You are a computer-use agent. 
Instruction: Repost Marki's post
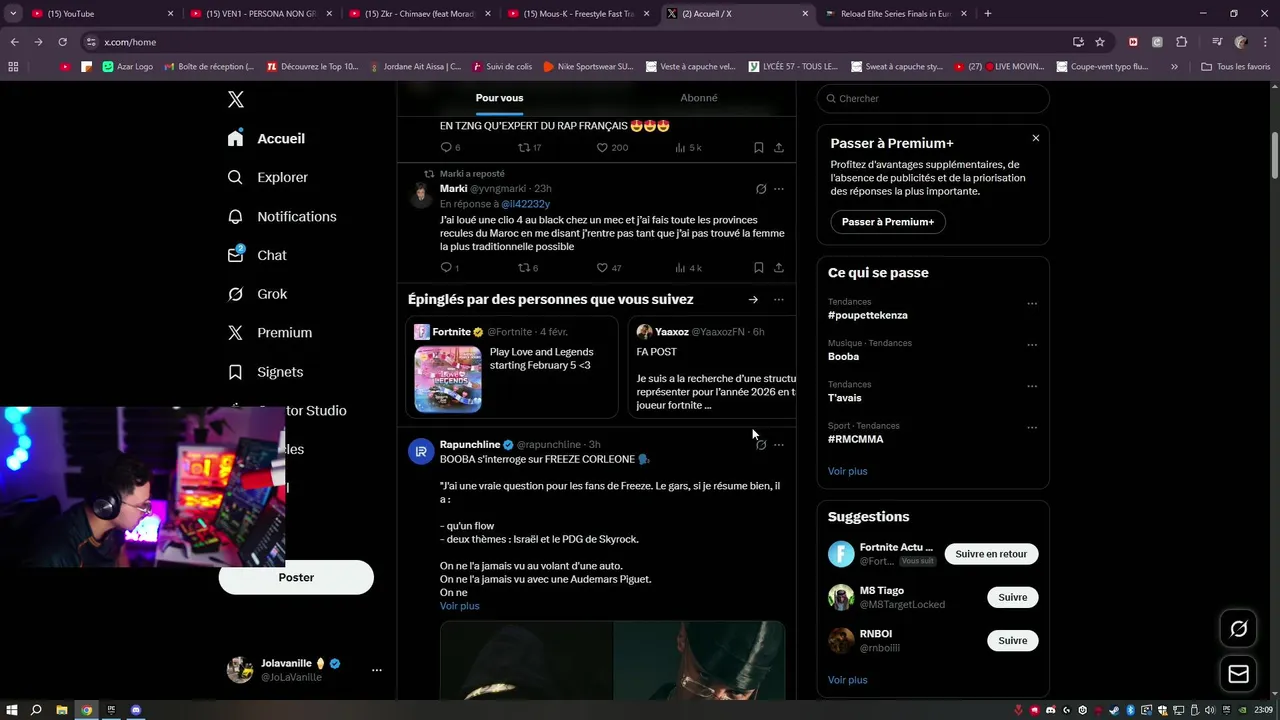528,268
